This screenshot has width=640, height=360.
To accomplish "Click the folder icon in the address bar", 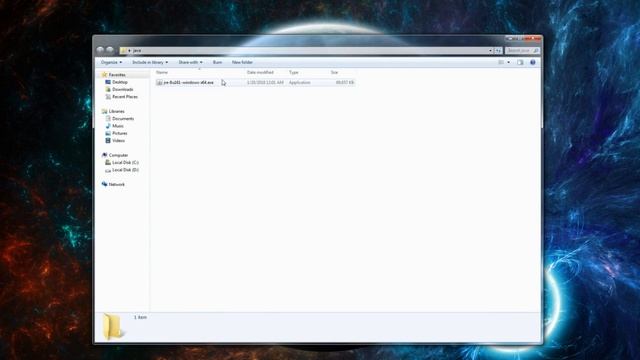I will 124,51.
